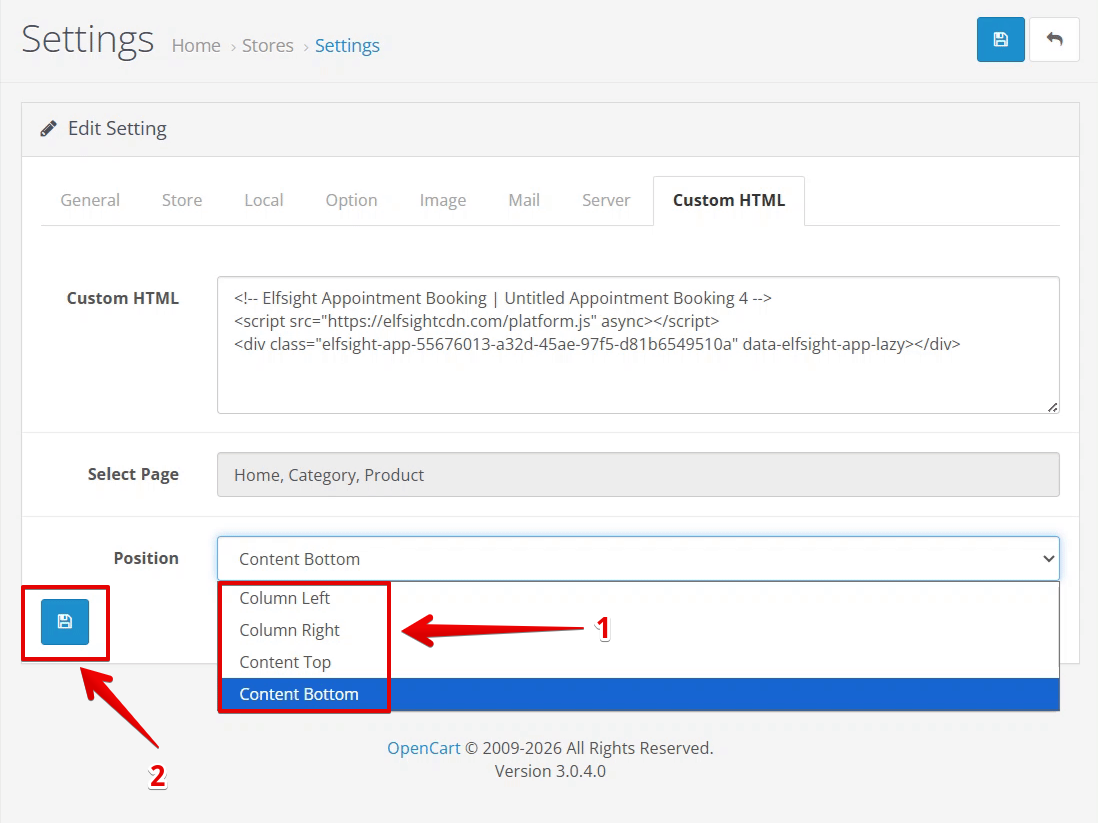The image size is (1098, 823).
Task: Open the General tab
Action: click(x=90, y=200)
